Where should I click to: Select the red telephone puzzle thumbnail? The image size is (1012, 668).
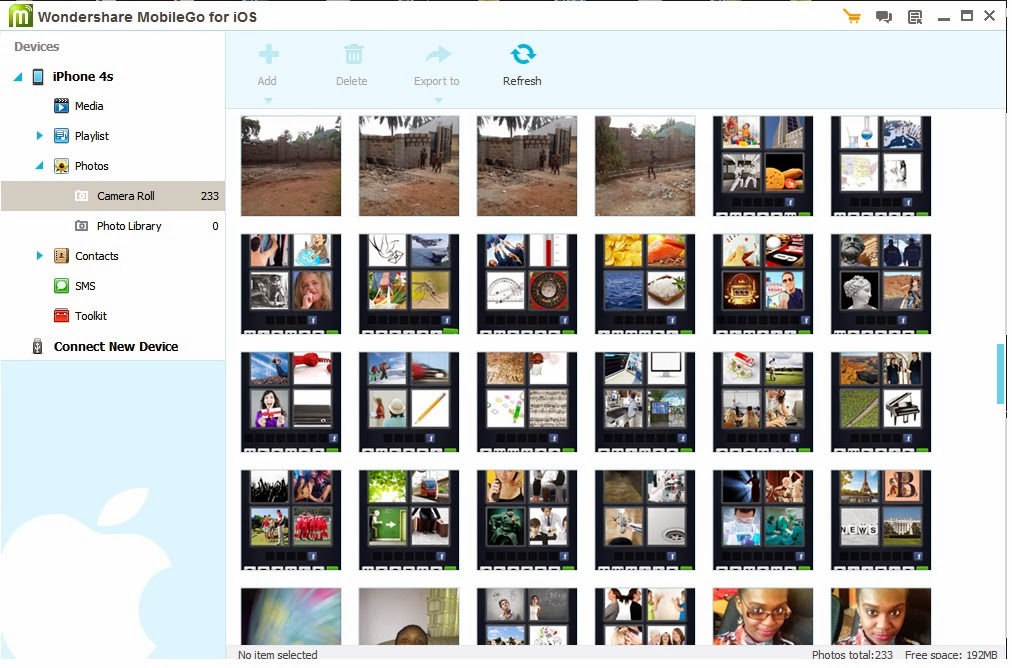(291, 402)
